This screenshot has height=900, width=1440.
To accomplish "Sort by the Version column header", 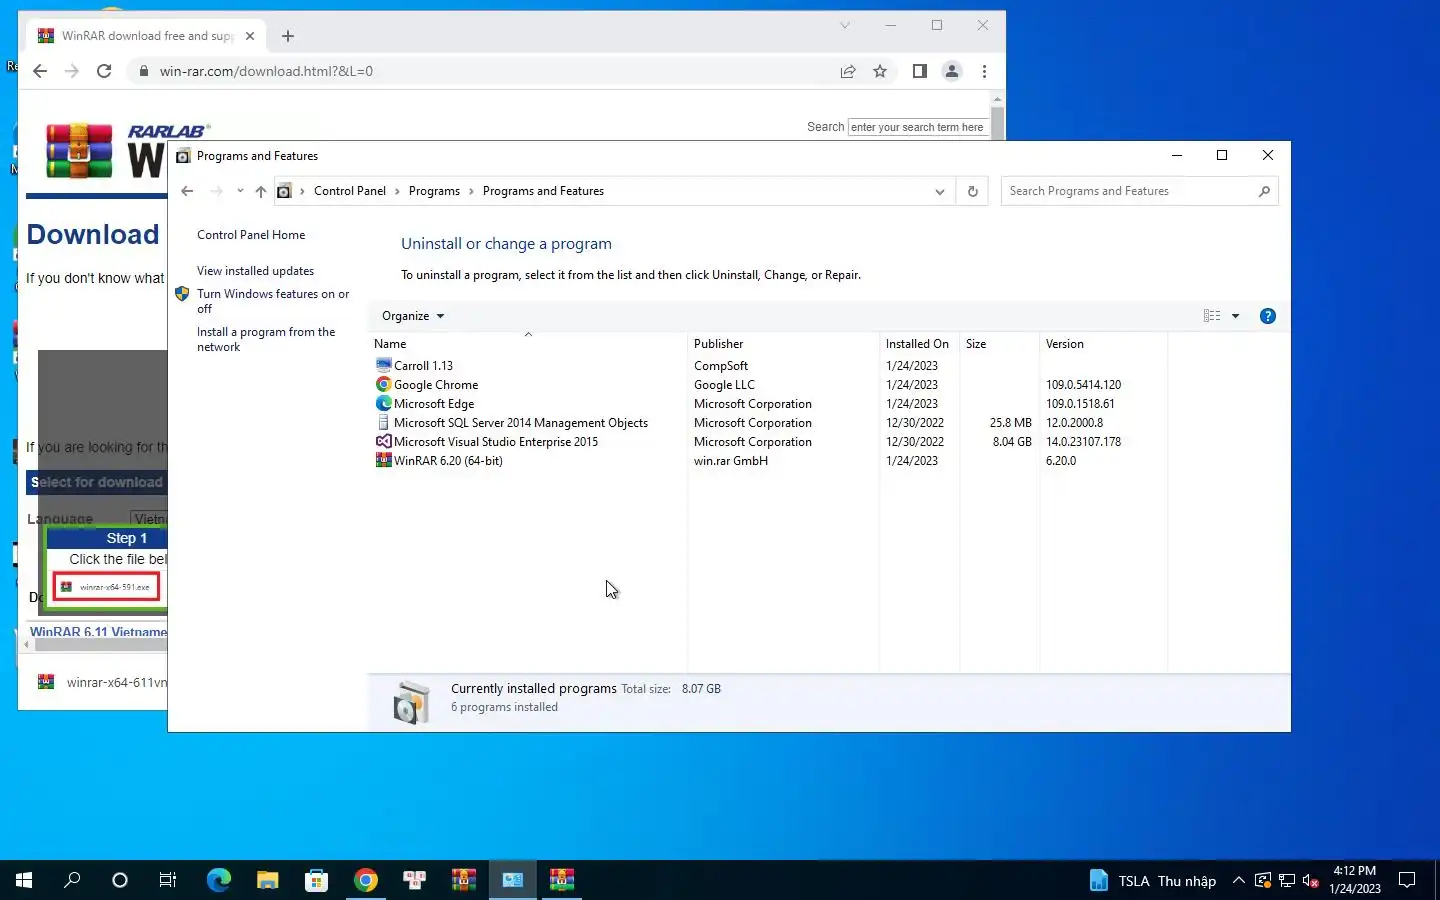I will point(1103,344).
